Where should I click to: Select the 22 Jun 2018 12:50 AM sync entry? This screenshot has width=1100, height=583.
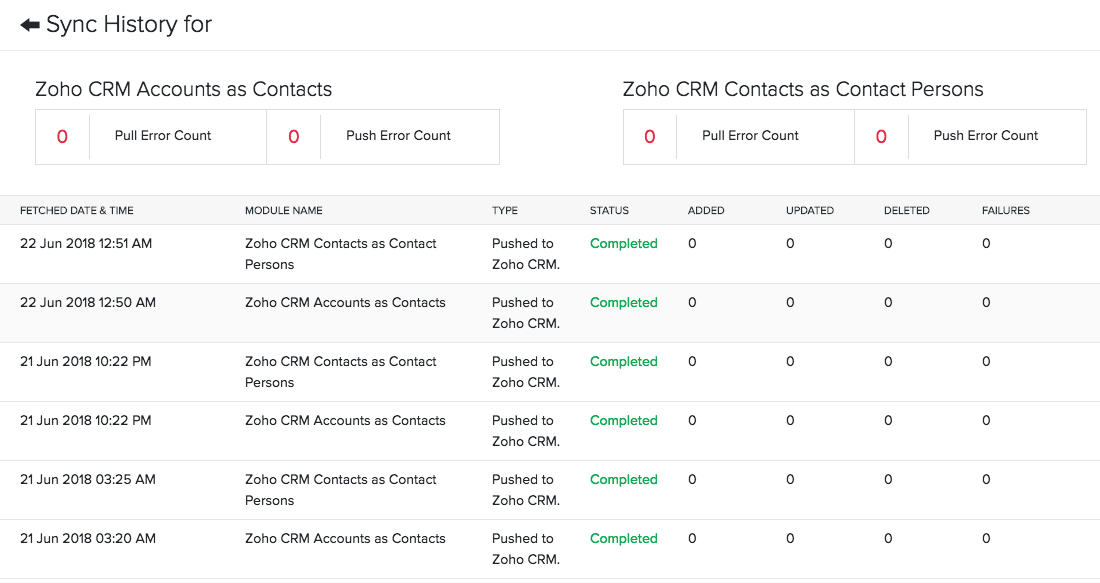click(x=88, y=303)
